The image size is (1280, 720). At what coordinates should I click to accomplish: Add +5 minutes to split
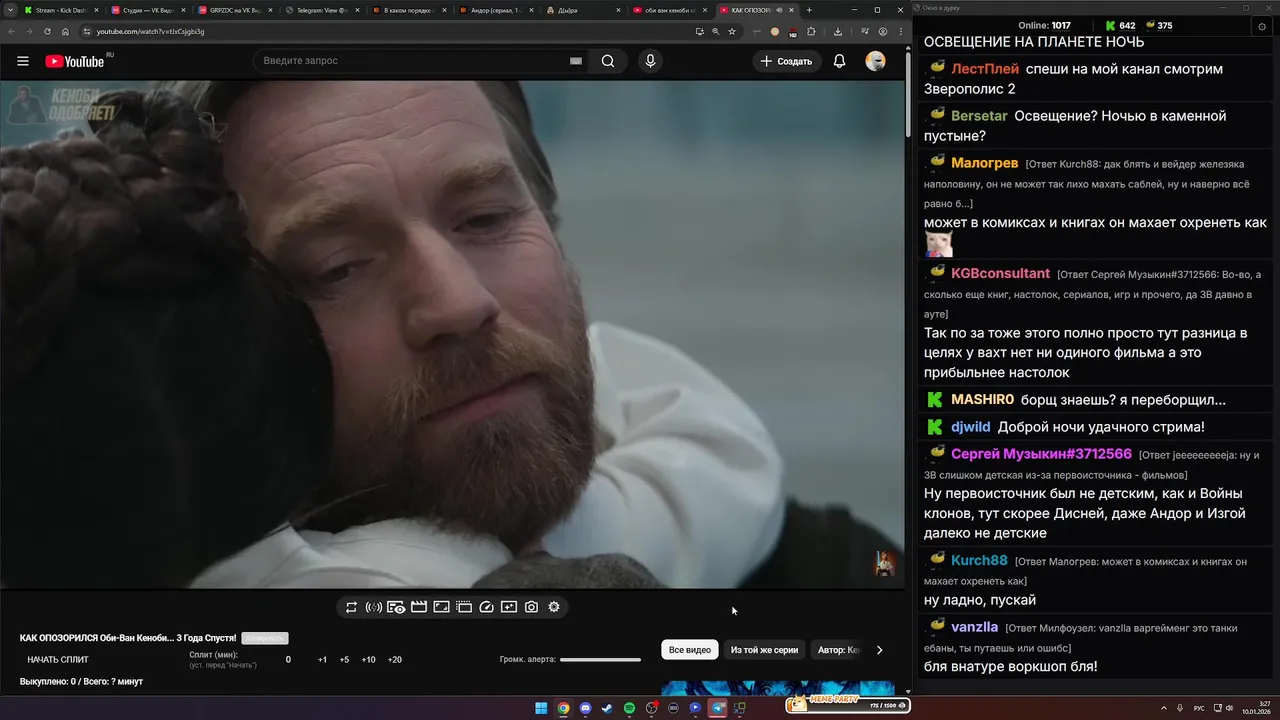(344, 660)
